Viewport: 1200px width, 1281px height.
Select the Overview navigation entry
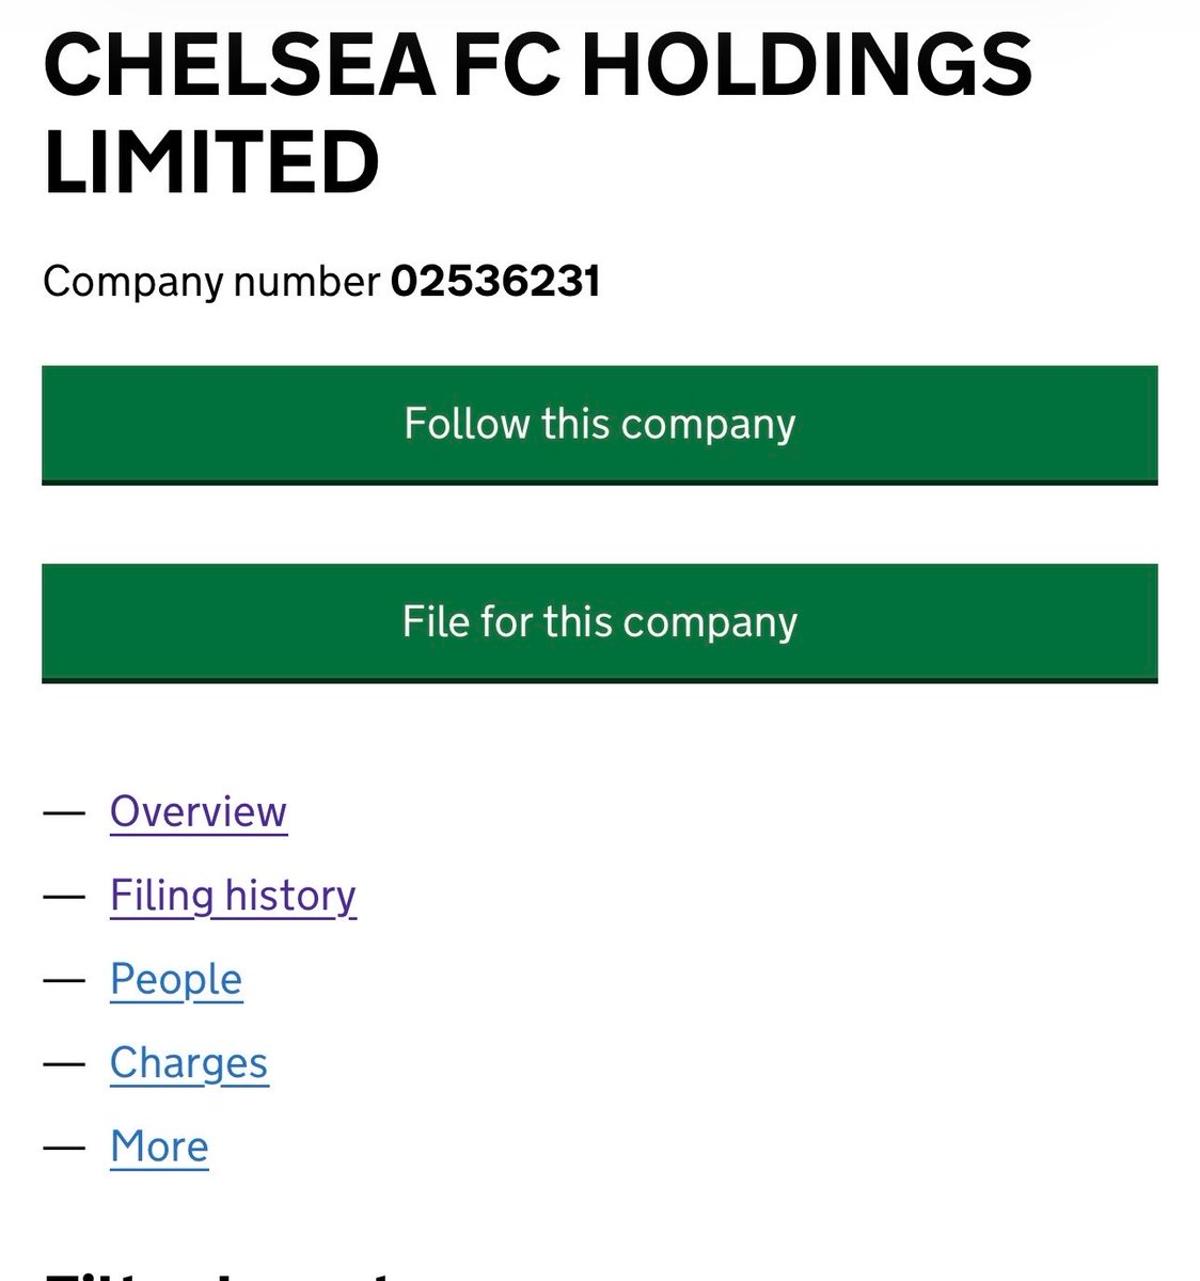point(197,812)
